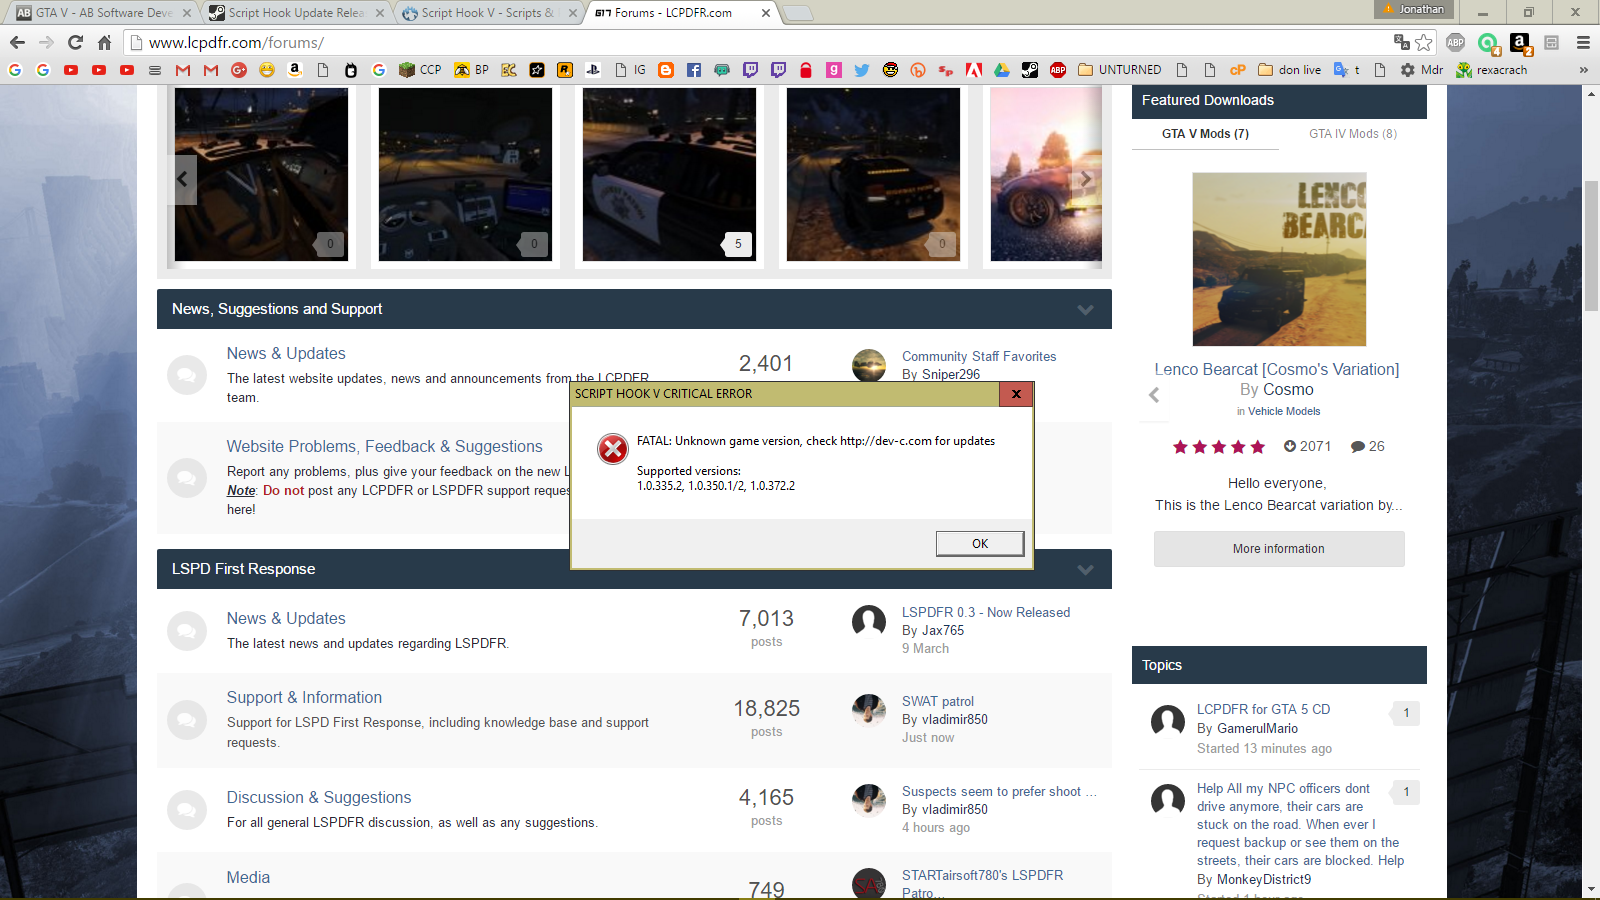Image resolution: width=1600 pixels, height=900 pixels.
Task: Open the Adblock Plus extension in the toolbar
Action: pyautogui.click(x=1456, y=42)
